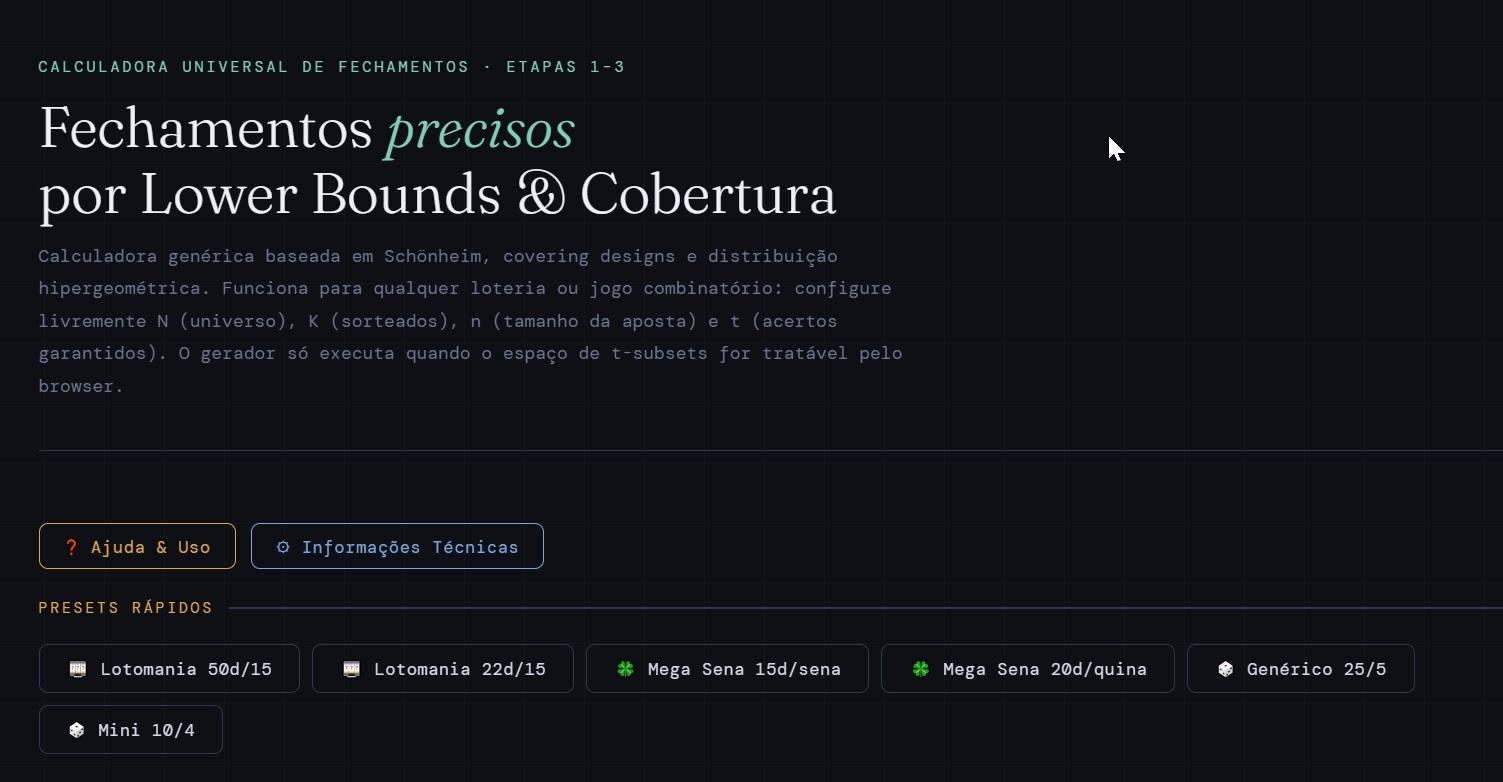
Task: Click the italic word "precisos" in the heading
Action: click(x=480, y=130)
